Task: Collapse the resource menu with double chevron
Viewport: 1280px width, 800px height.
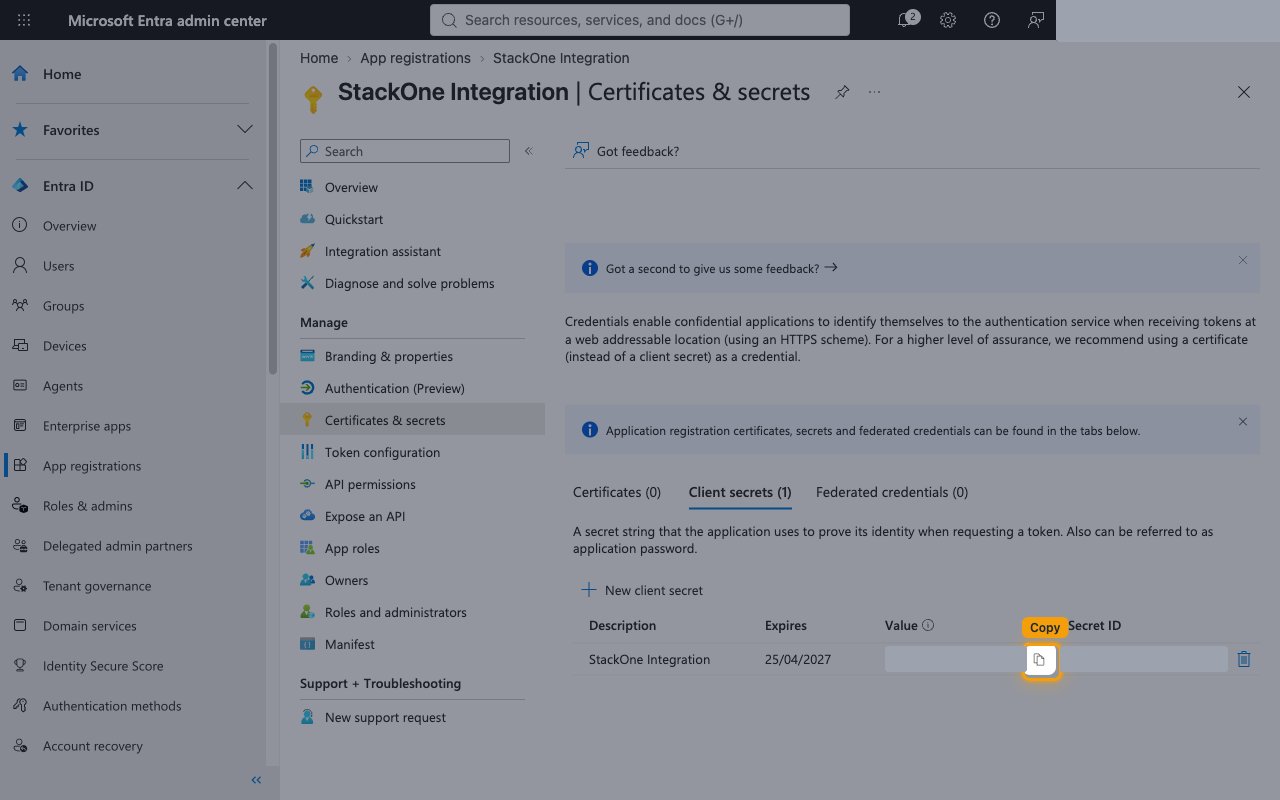Action: pos(529,151)
